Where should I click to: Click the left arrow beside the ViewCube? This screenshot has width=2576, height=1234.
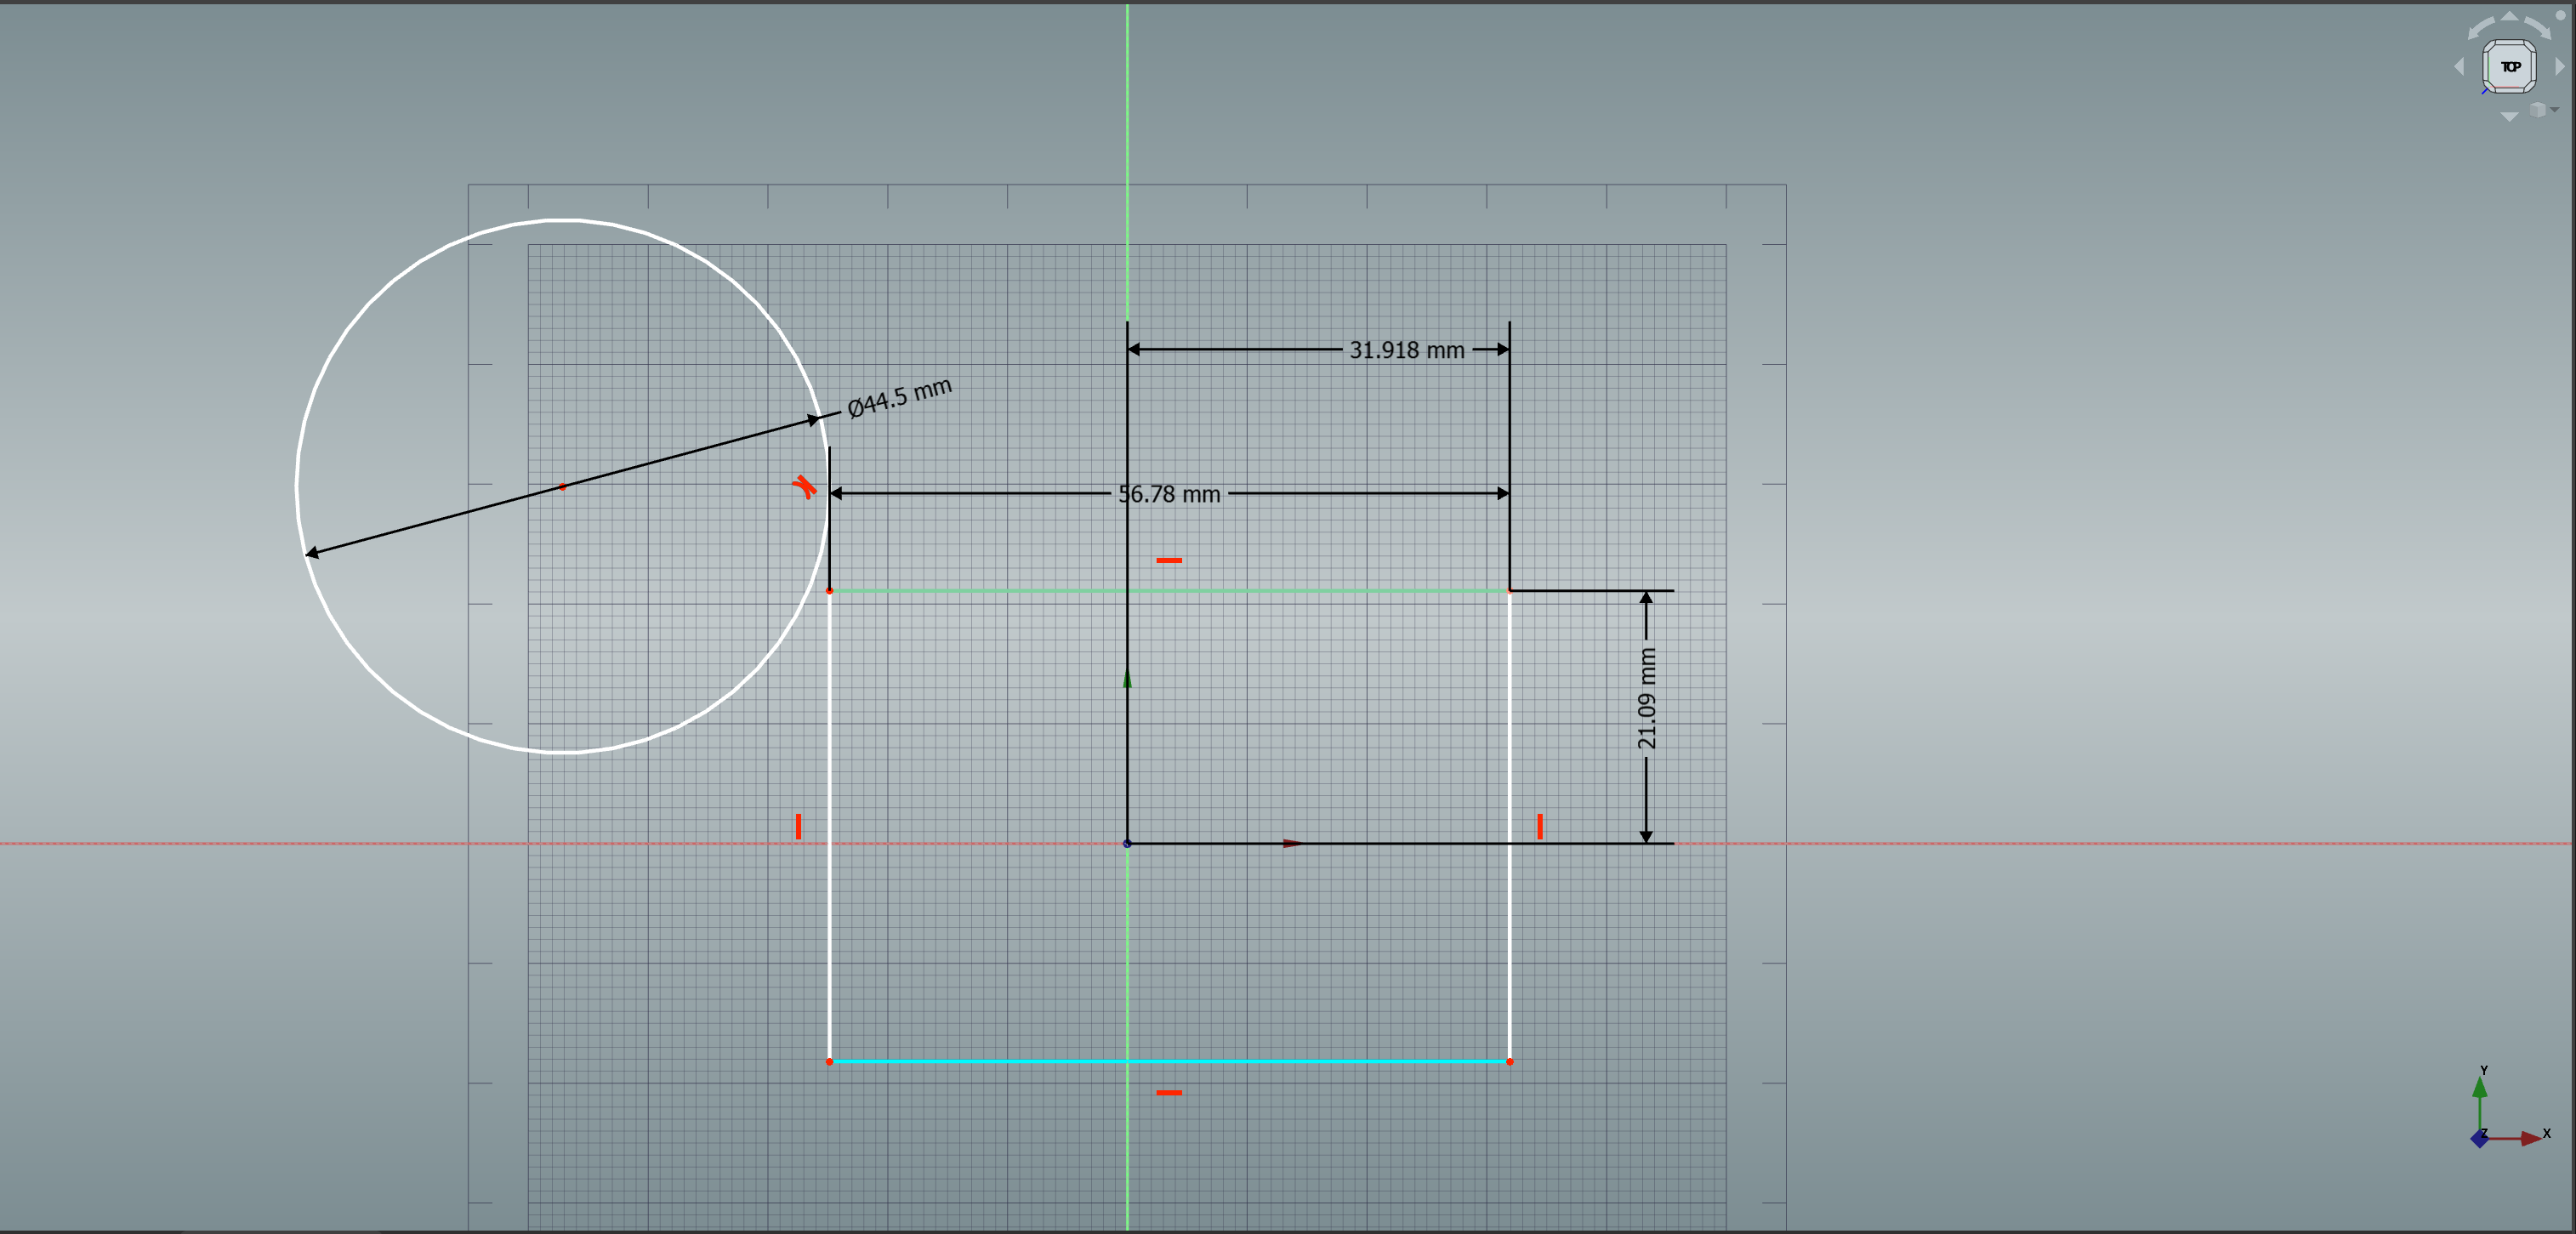click(x=2459, y=67)
